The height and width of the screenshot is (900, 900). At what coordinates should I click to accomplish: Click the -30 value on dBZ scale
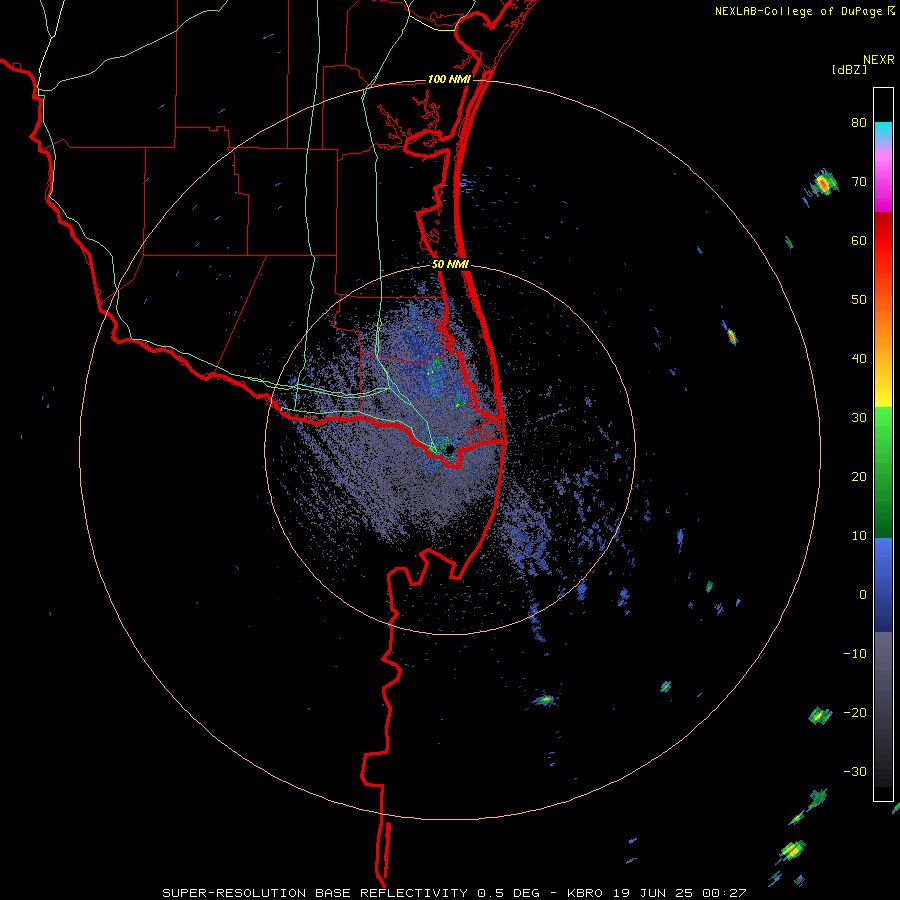[855, 772]
